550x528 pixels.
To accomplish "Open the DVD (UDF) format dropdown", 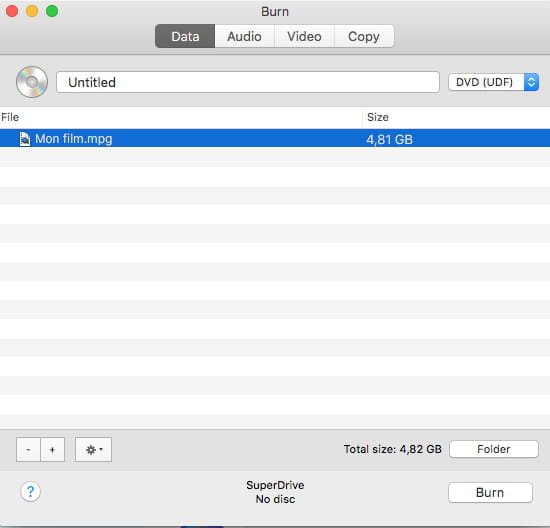I will 494,82.
